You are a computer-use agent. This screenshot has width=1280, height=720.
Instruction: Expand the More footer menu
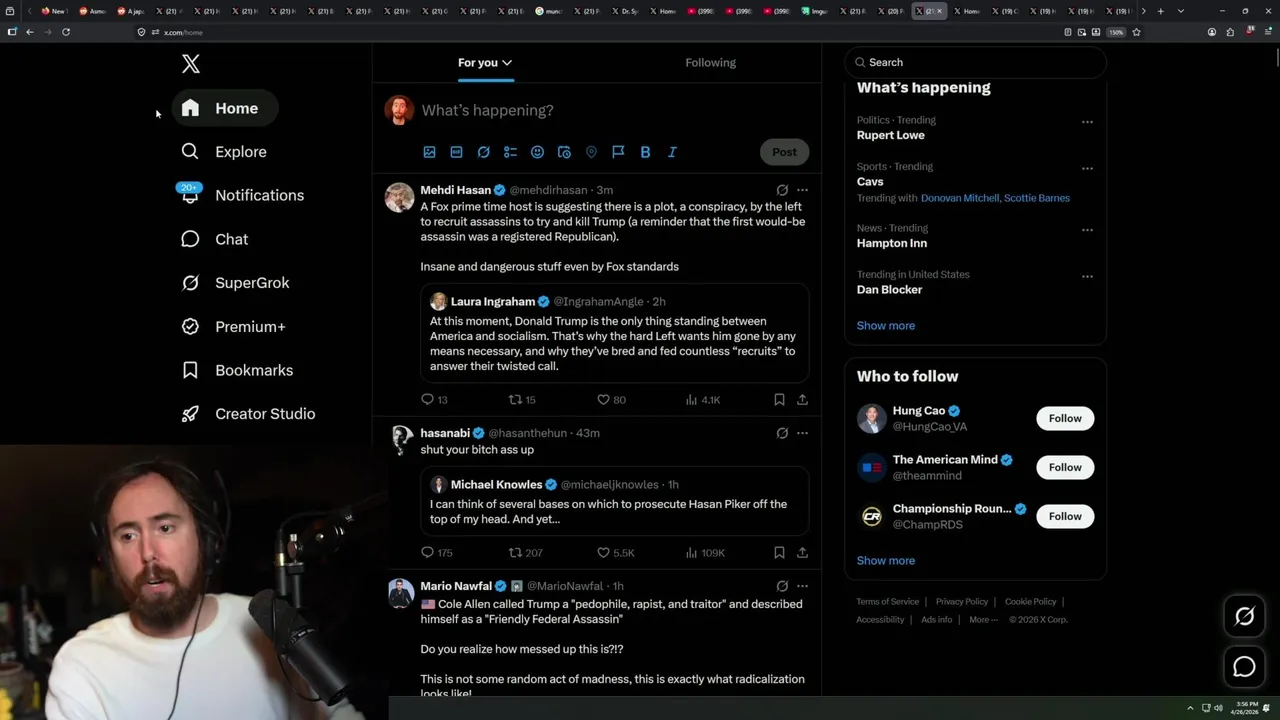(x=983, y=620)
